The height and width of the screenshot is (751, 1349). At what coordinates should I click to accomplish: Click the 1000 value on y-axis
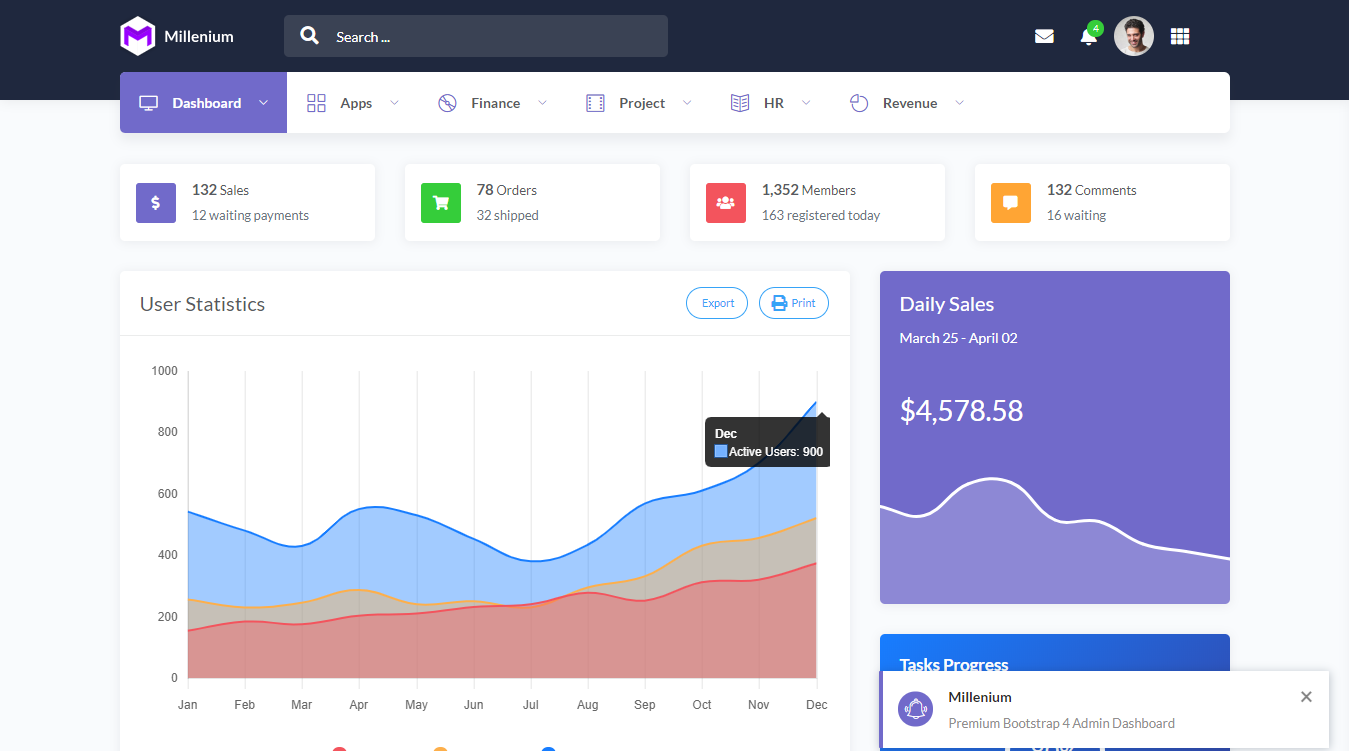(x=165, y=371)
